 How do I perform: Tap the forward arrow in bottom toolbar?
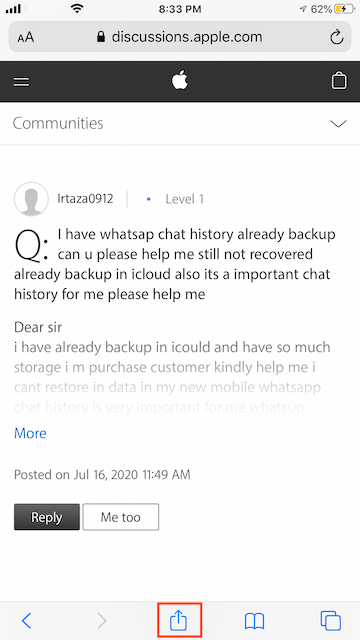coord(102,621)
